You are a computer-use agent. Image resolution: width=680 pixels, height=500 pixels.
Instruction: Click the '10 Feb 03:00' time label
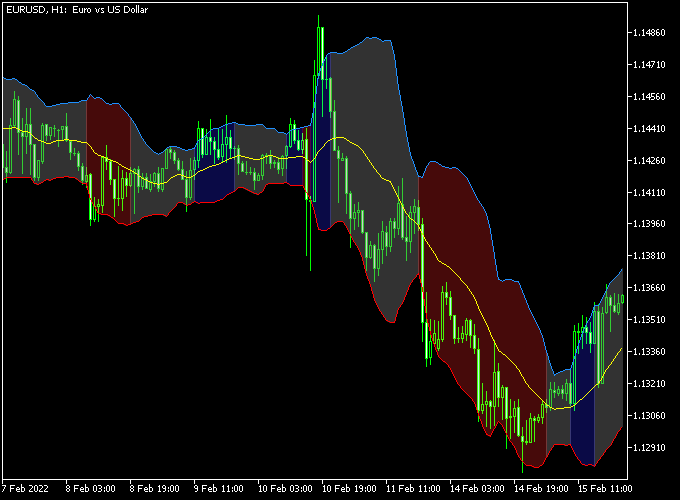click(x=285, y=489)
